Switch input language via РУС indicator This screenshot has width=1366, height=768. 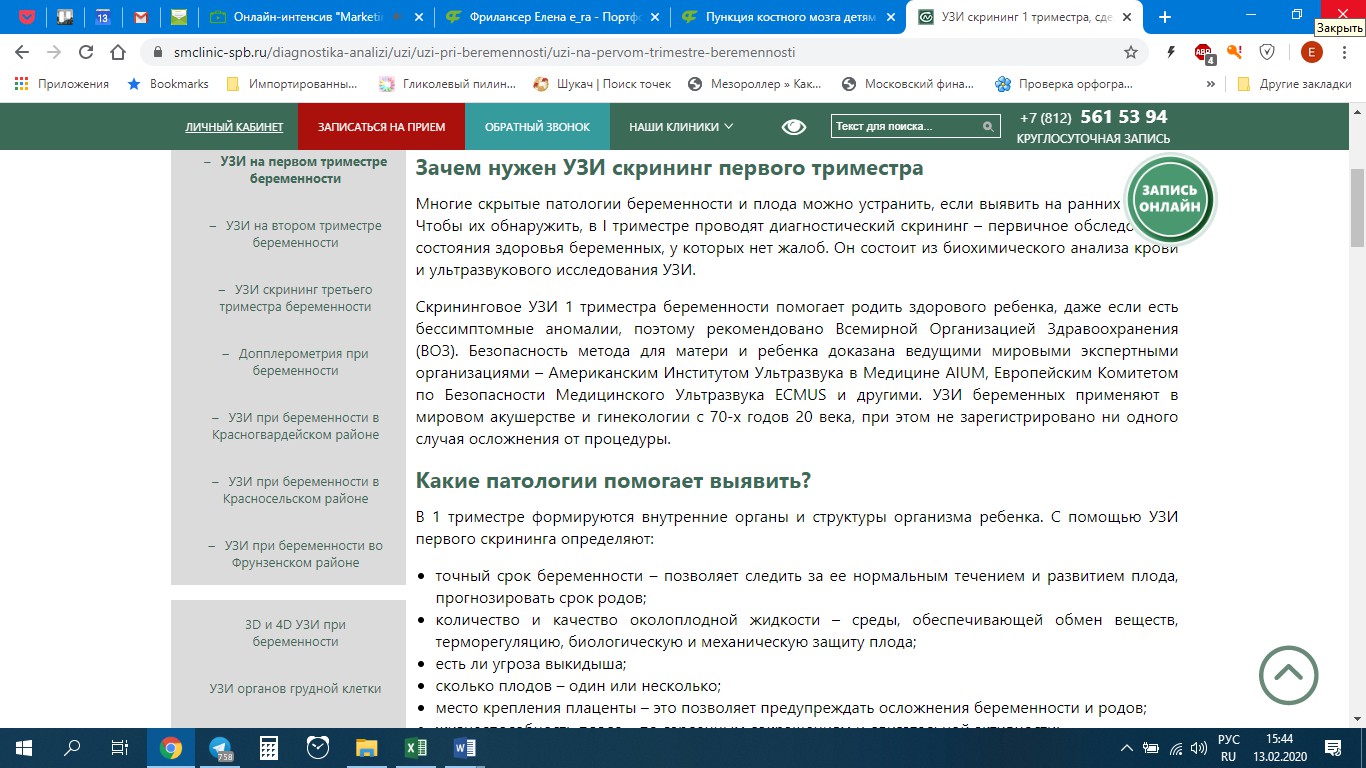pos(1229,748)
